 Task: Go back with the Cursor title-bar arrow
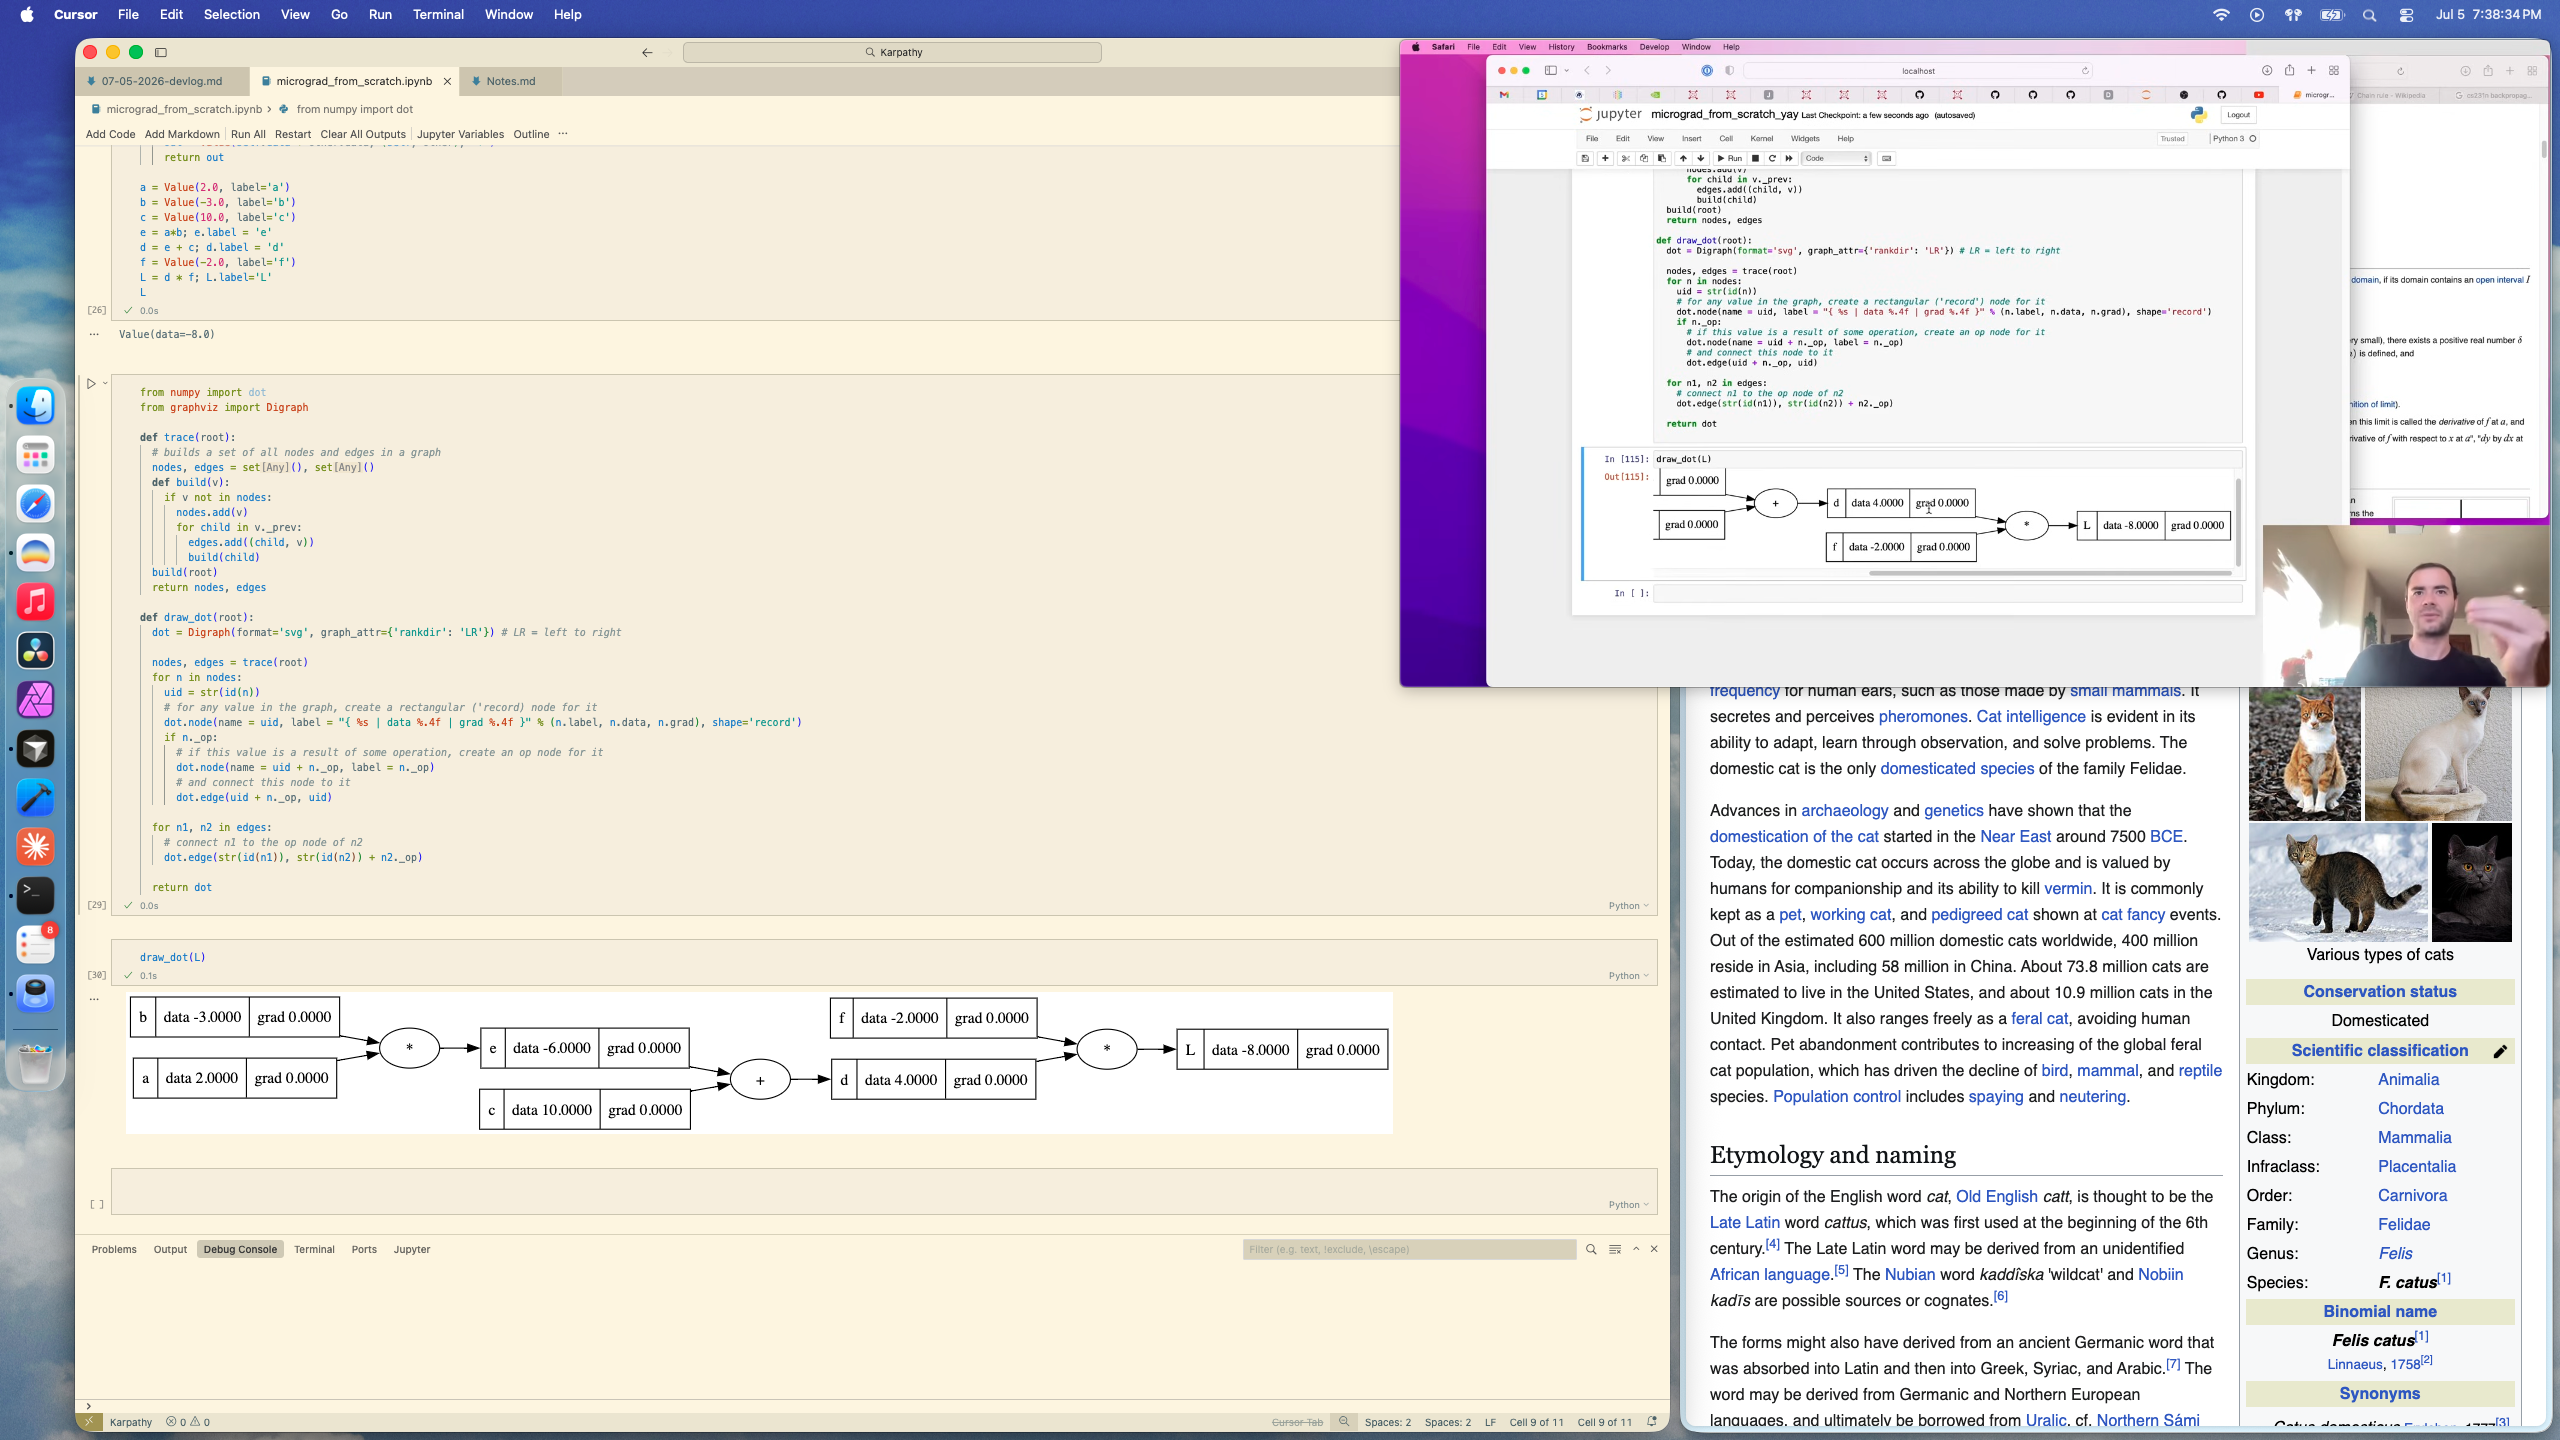[647, 52]
